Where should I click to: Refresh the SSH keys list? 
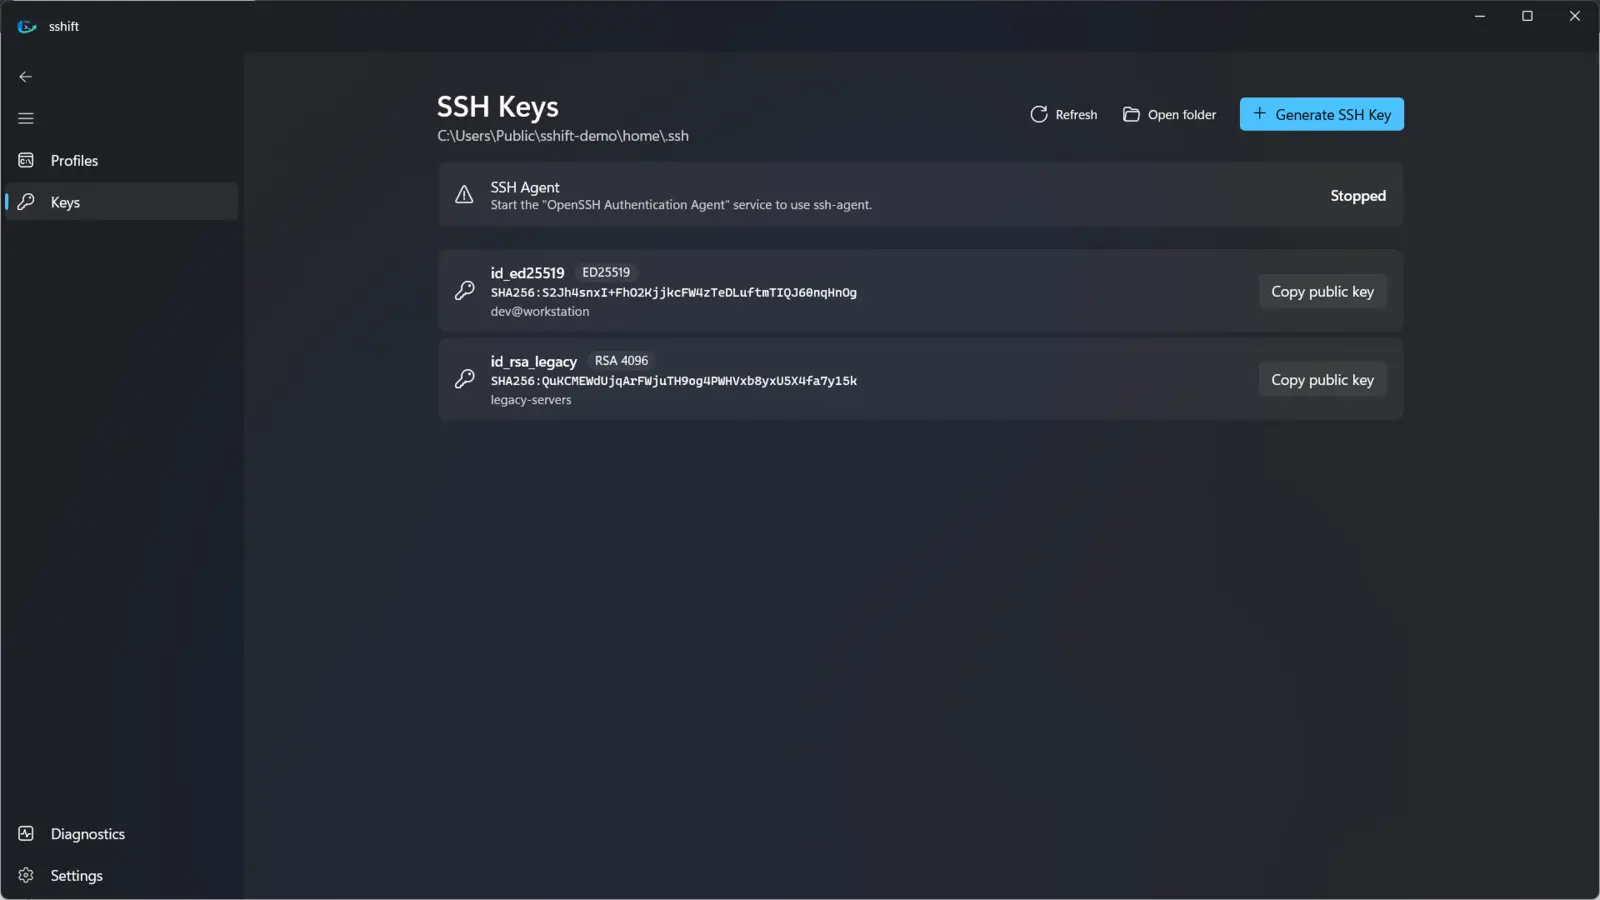coord(1064,114)
